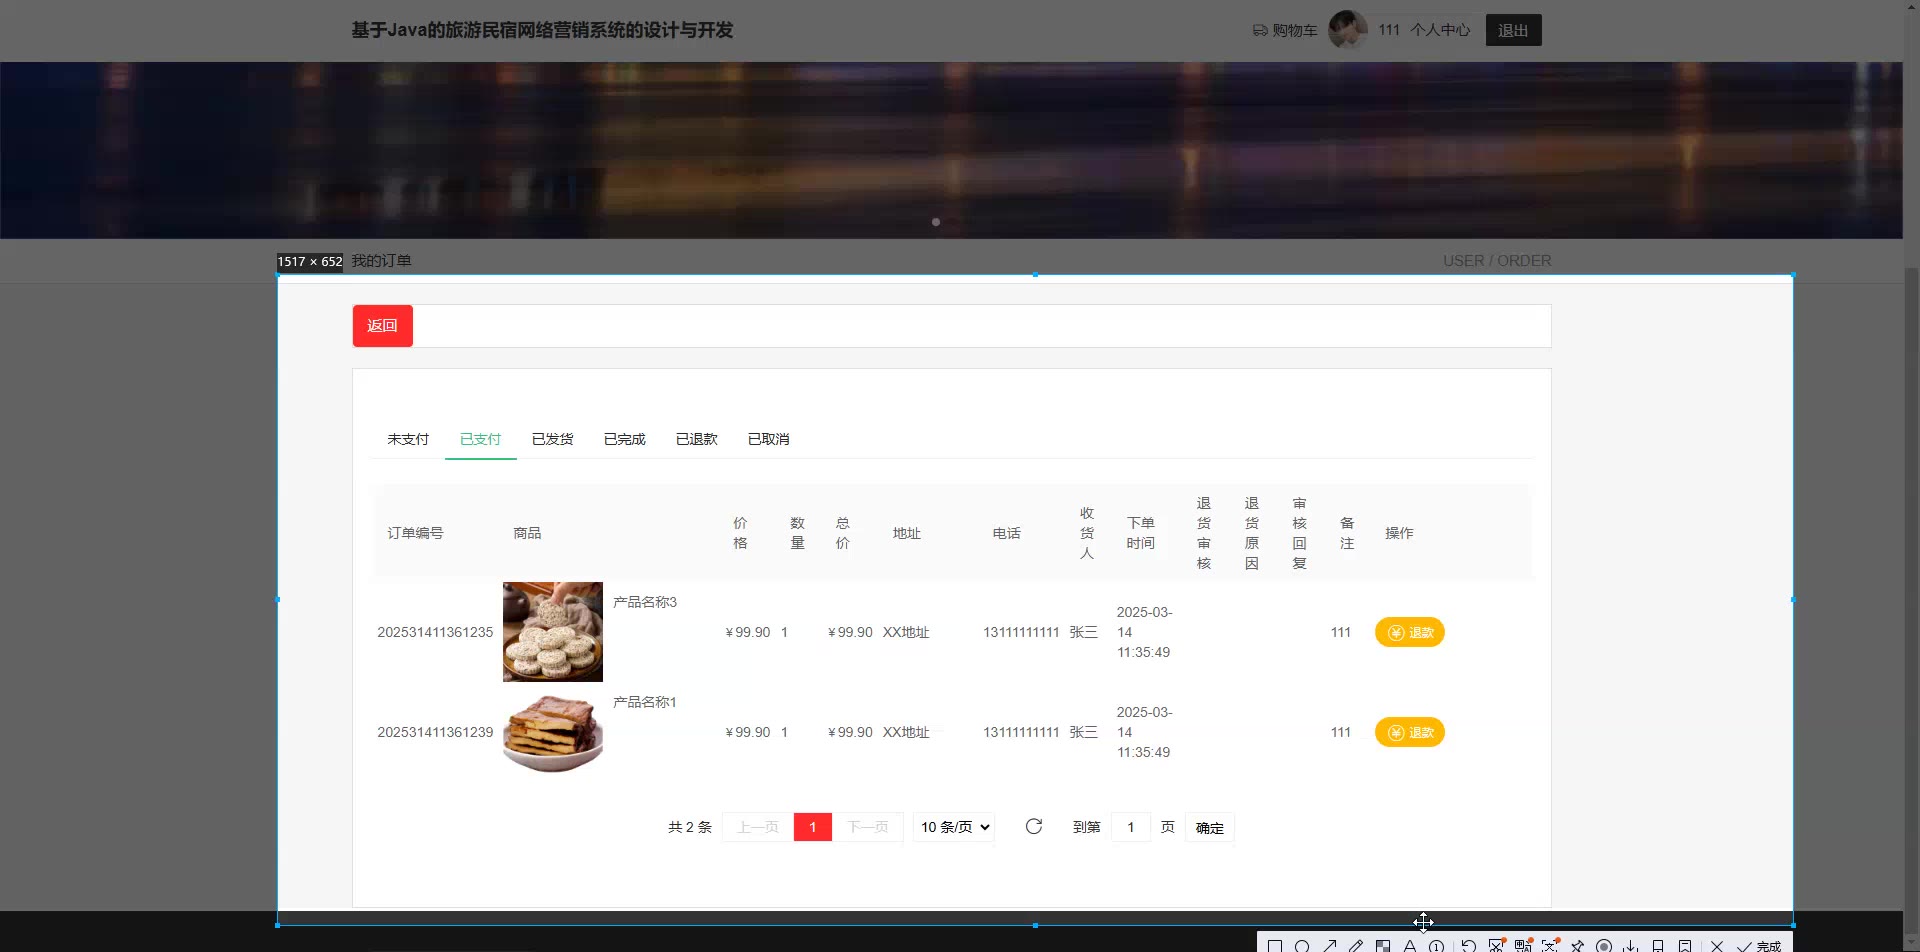Click order number 202531411361239
The height and width of the screenshot is (952, 1920).
[435, 732]
